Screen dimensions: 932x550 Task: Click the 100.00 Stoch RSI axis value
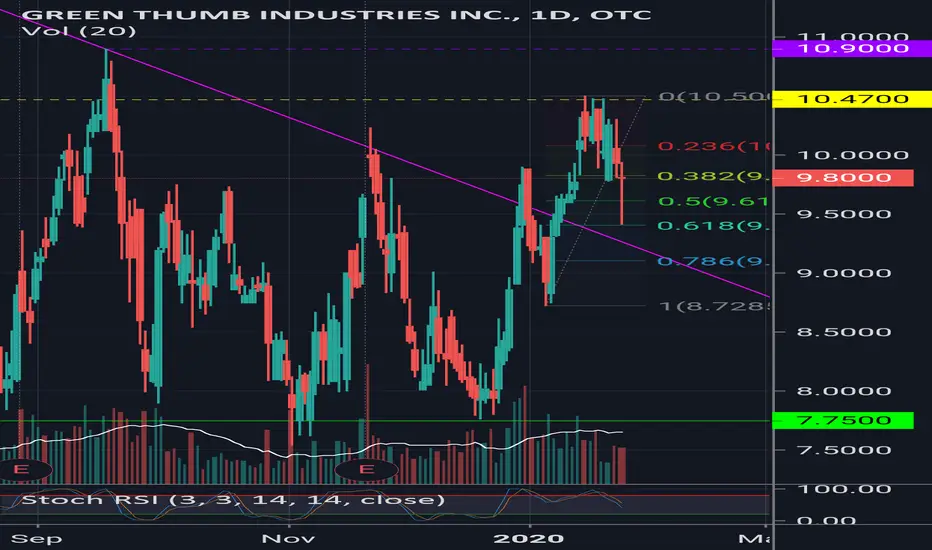844,489
